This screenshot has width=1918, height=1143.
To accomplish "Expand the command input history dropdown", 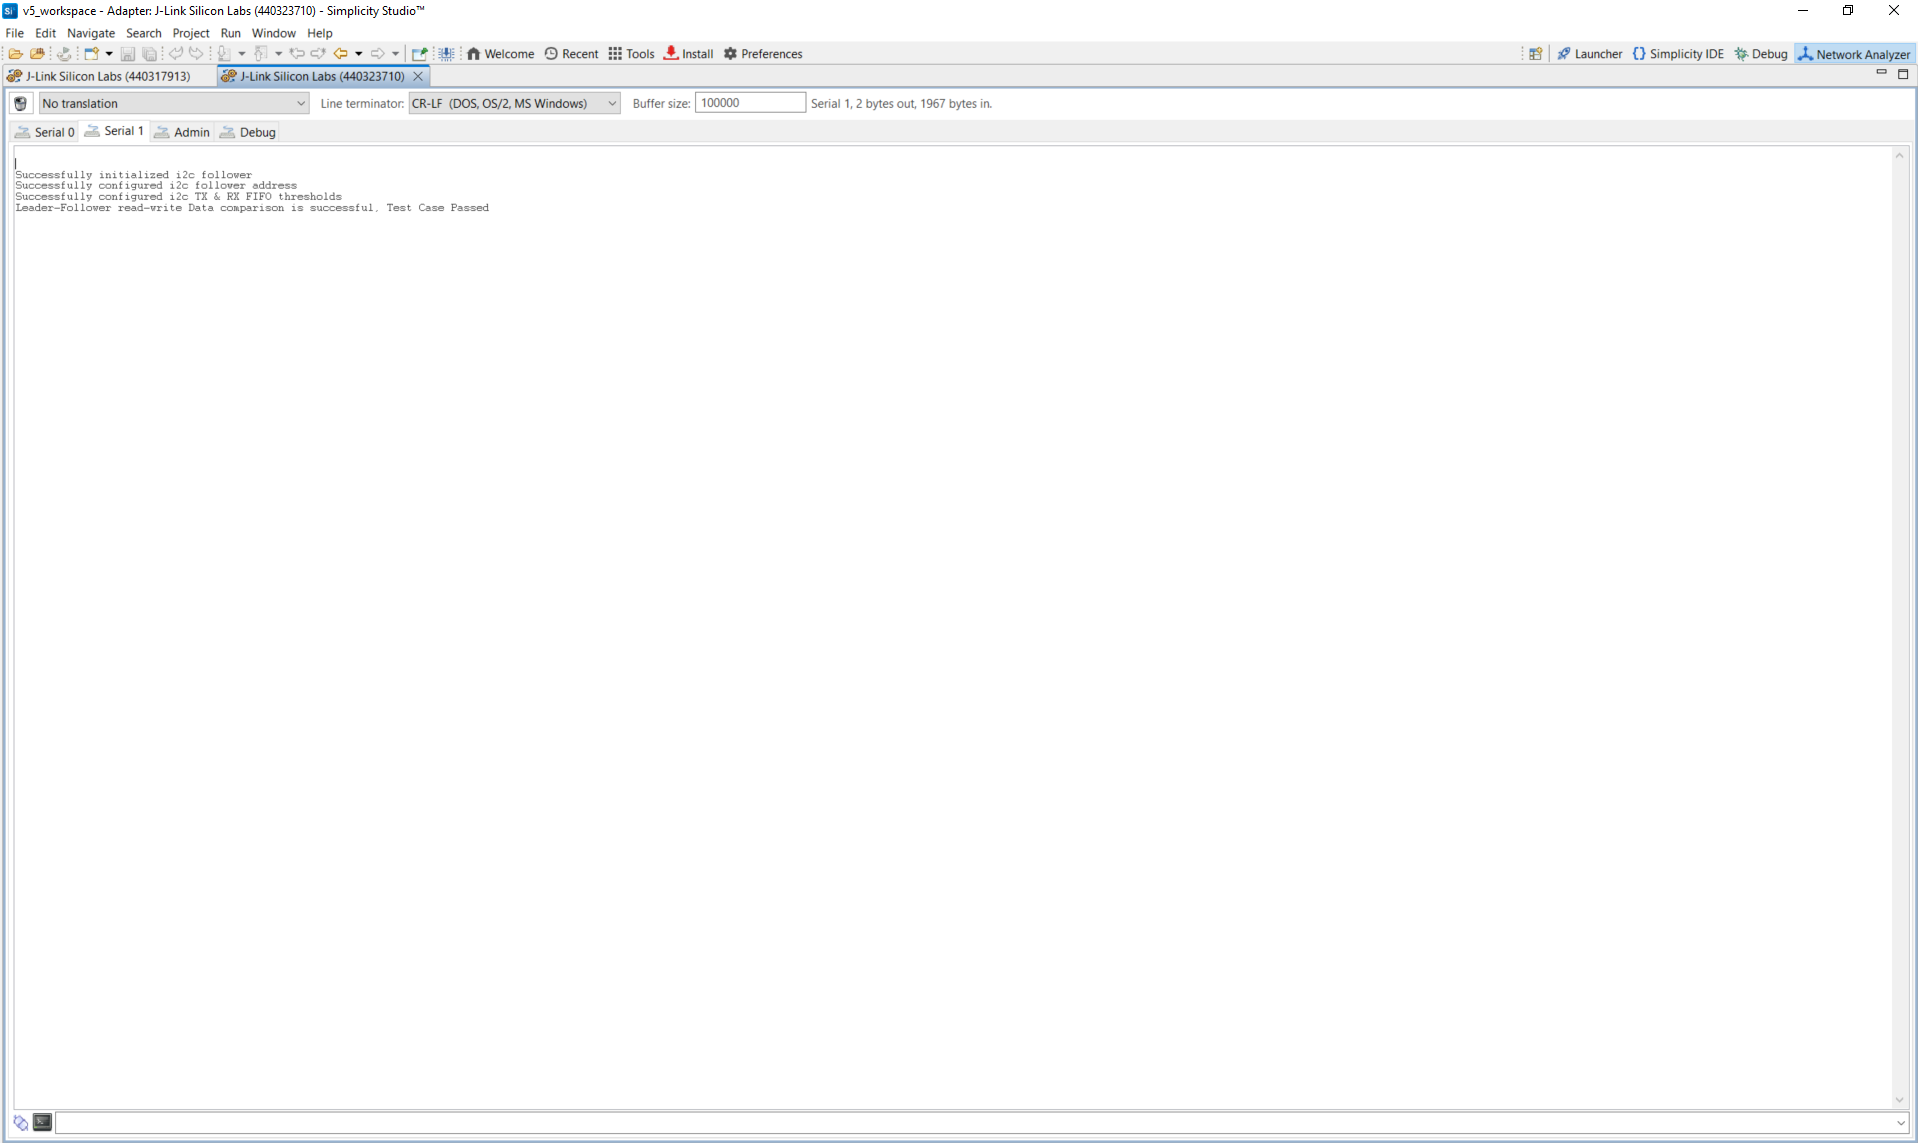I will 1900,1123.
